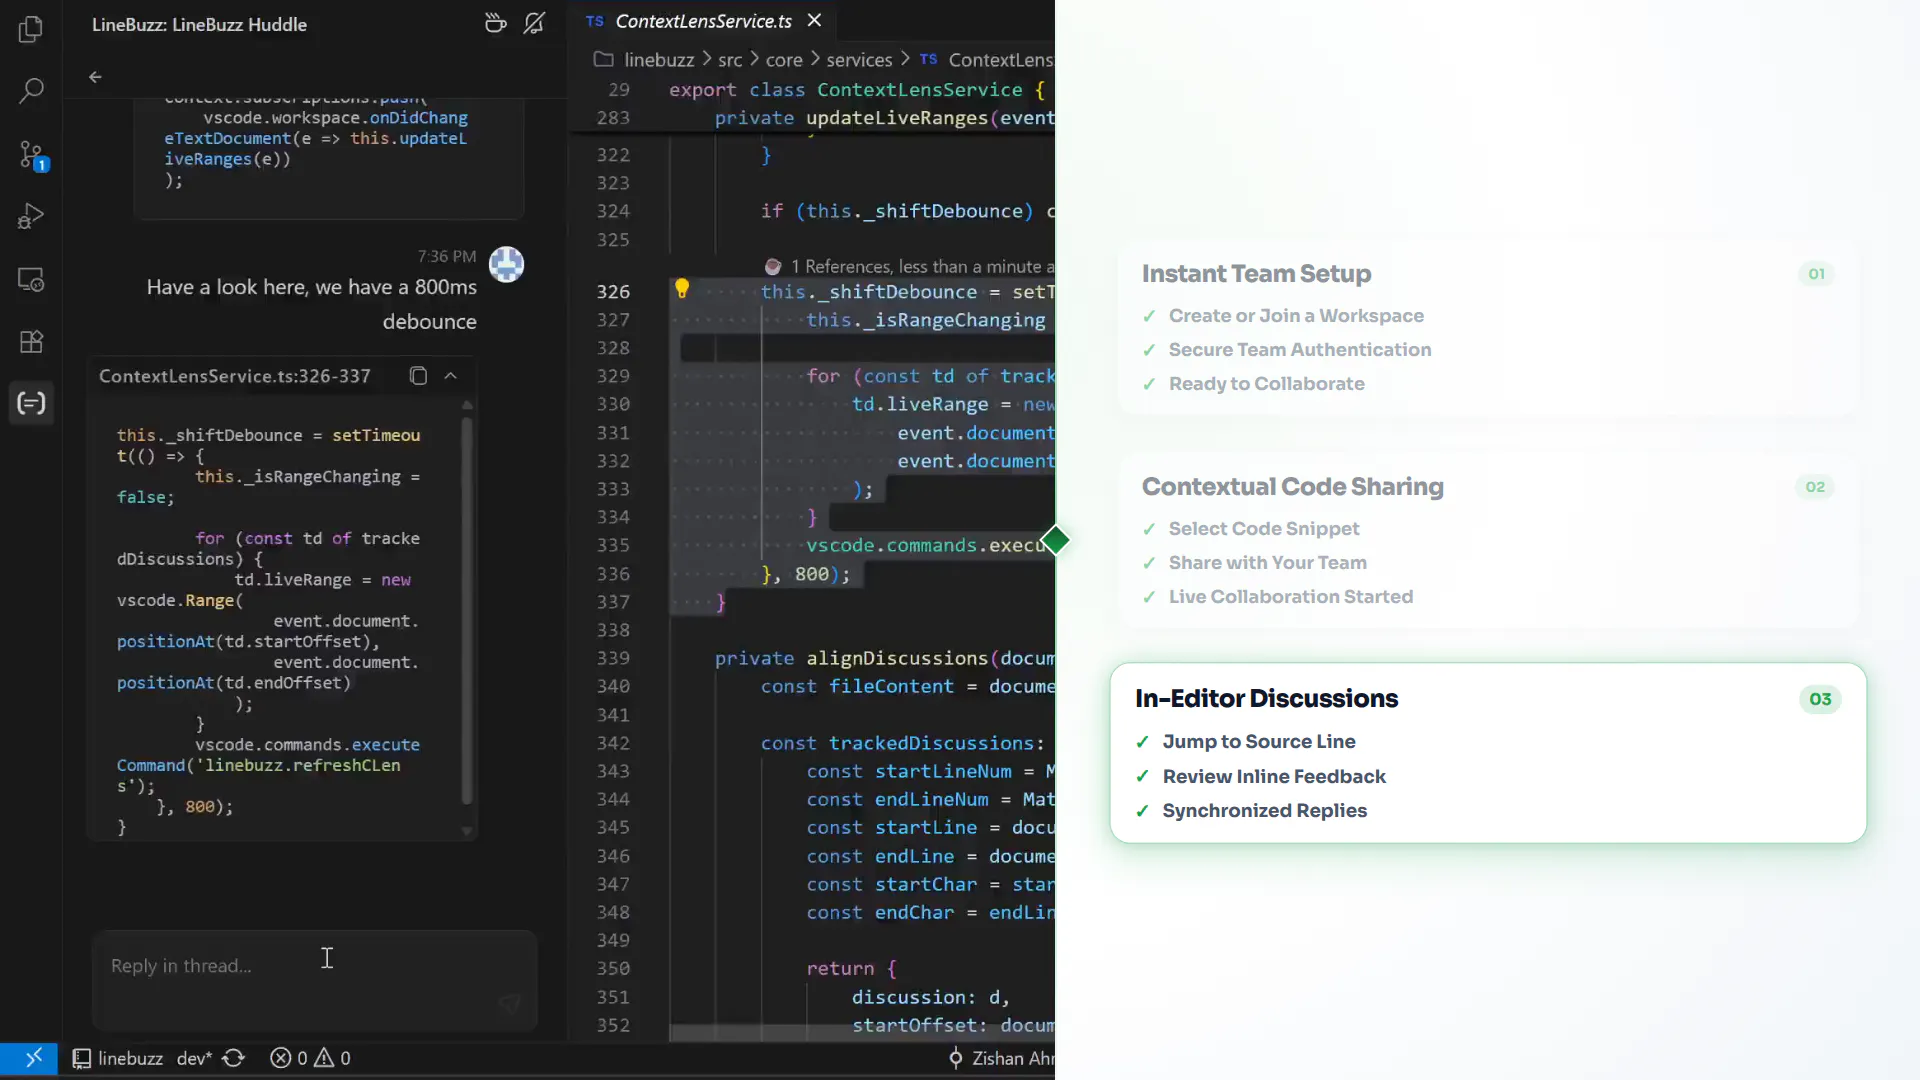Click the send reply arrow button
The width and height of the screenshot is (1920, 1080).
pyautogui.click(x=510, y=1003)
